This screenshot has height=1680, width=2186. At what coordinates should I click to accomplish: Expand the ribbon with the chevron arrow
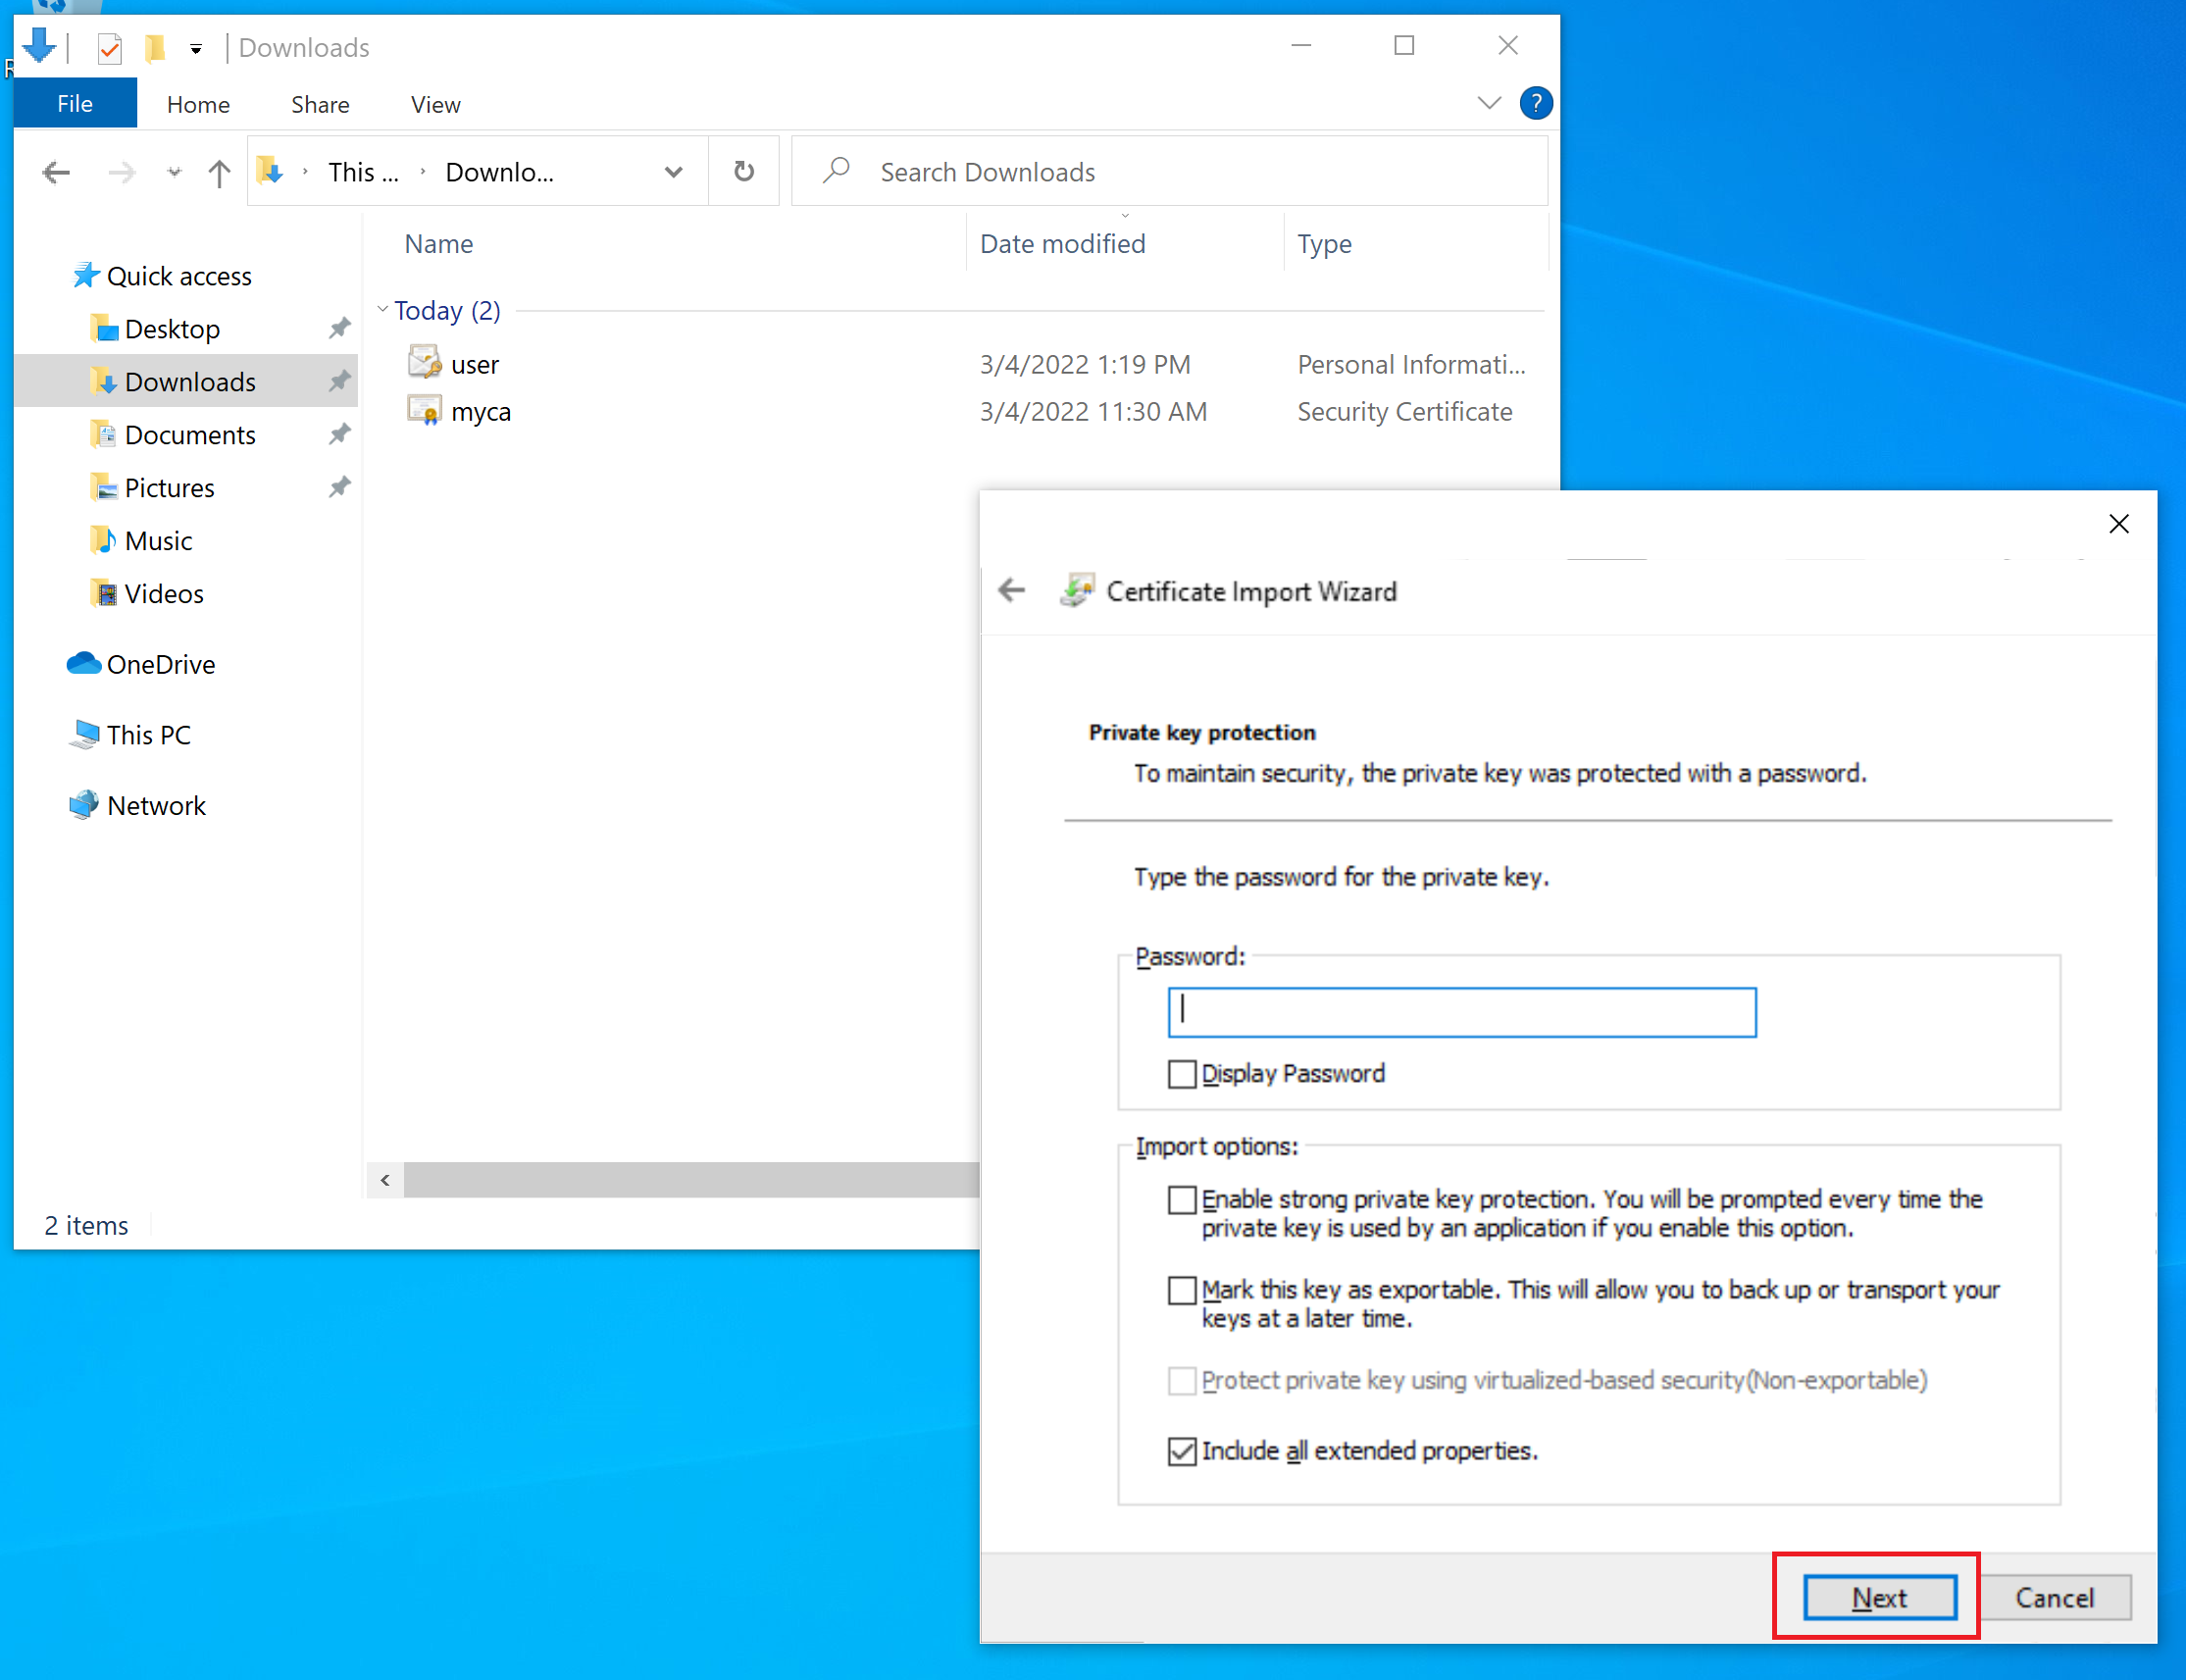(1488, 103)
